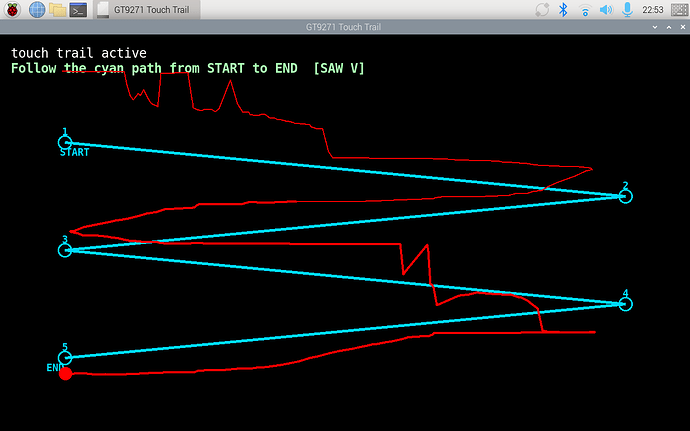Tap waypoint 3 circle
Viewport: 690px width, 431px height.
point(65,250)
